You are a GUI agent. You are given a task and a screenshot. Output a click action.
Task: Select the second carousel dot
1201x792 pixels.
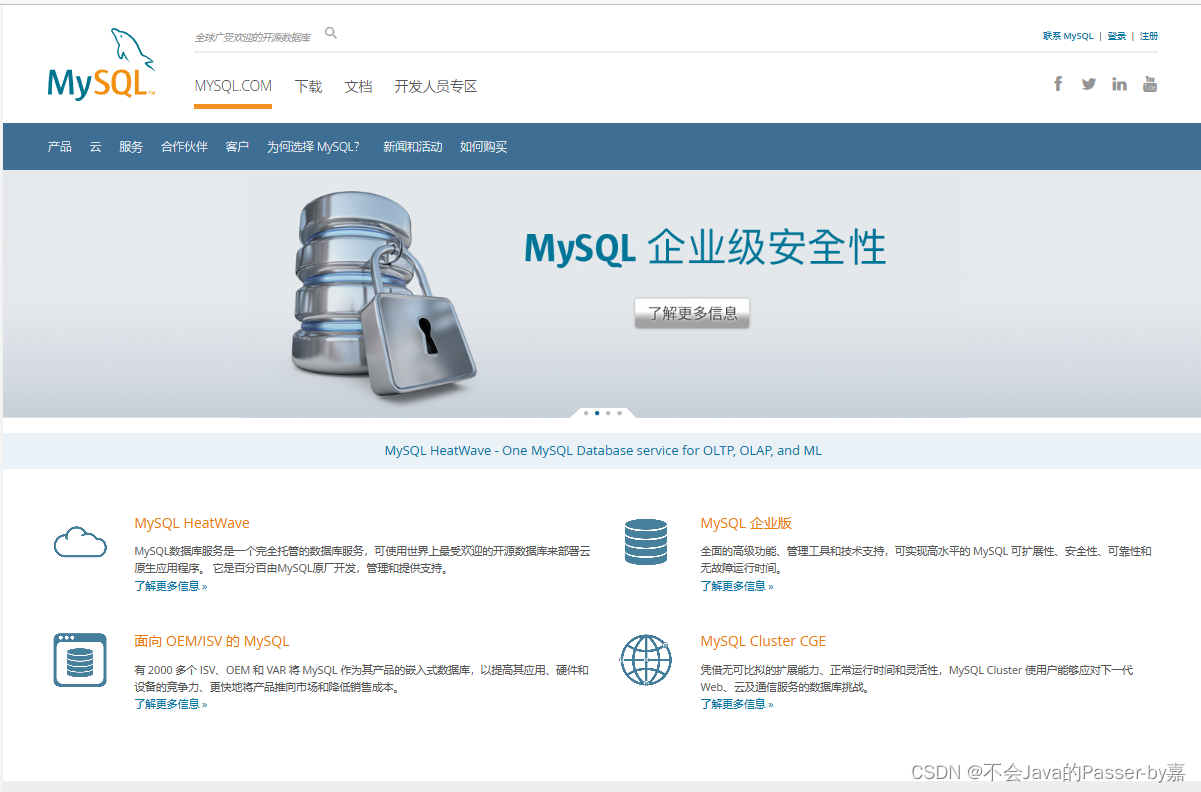tap(597, 412)
